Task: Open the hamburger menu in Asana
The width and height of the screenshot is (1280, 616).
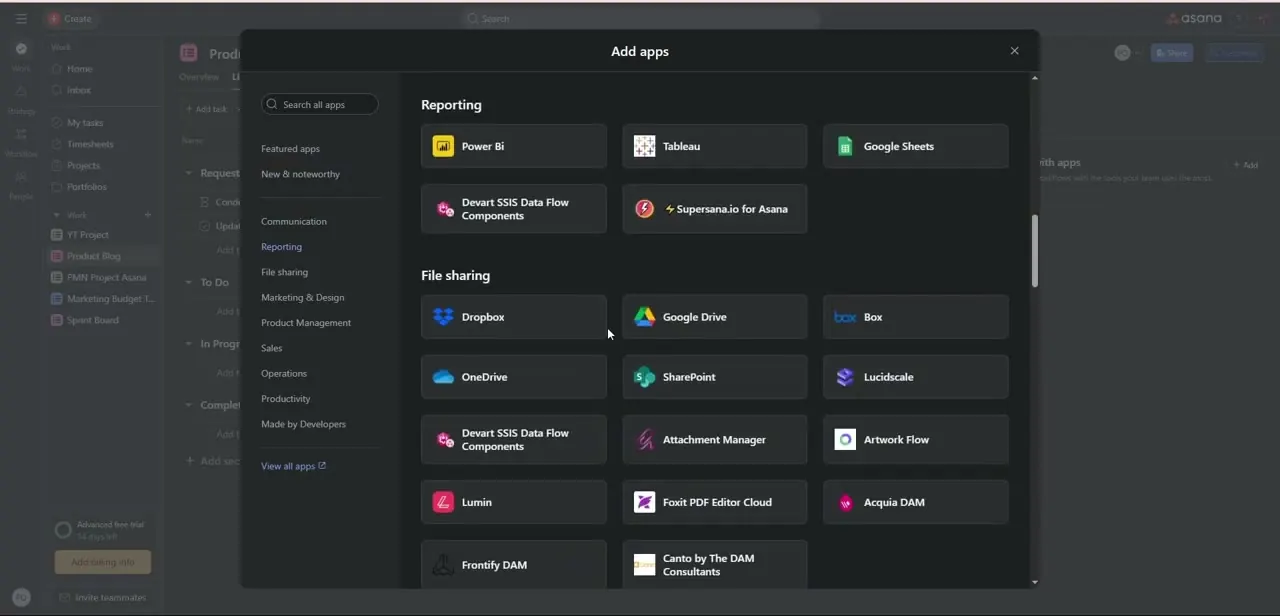Action: [x=21, y=19]
